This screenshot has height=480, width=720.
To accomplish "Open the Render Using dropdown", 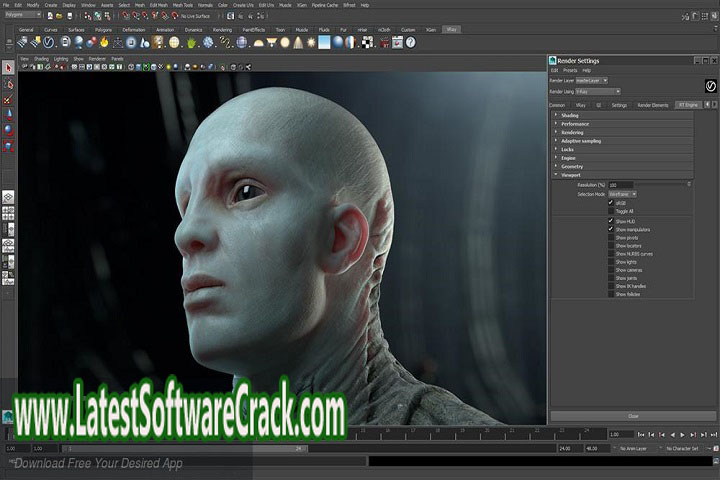I will pyautogui.click(x=598, y=91).
